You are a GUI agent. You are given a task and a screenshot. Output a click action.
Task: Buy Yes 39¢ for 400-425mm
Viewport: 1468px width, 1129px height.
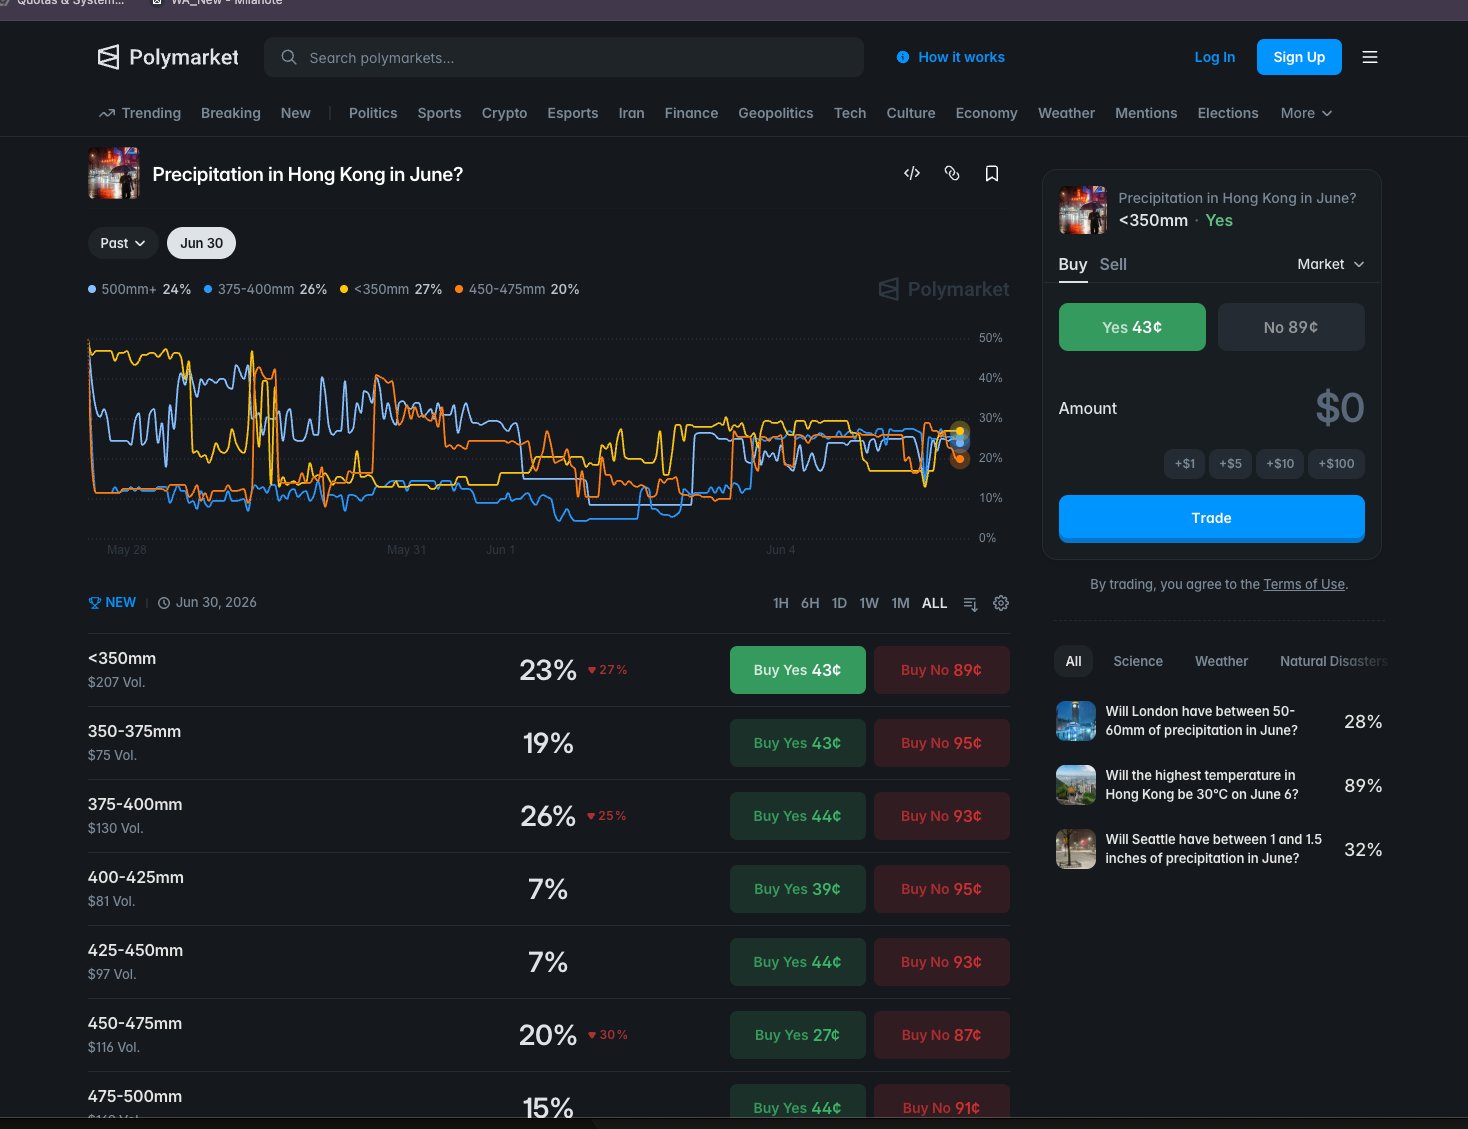pos(797,889)
